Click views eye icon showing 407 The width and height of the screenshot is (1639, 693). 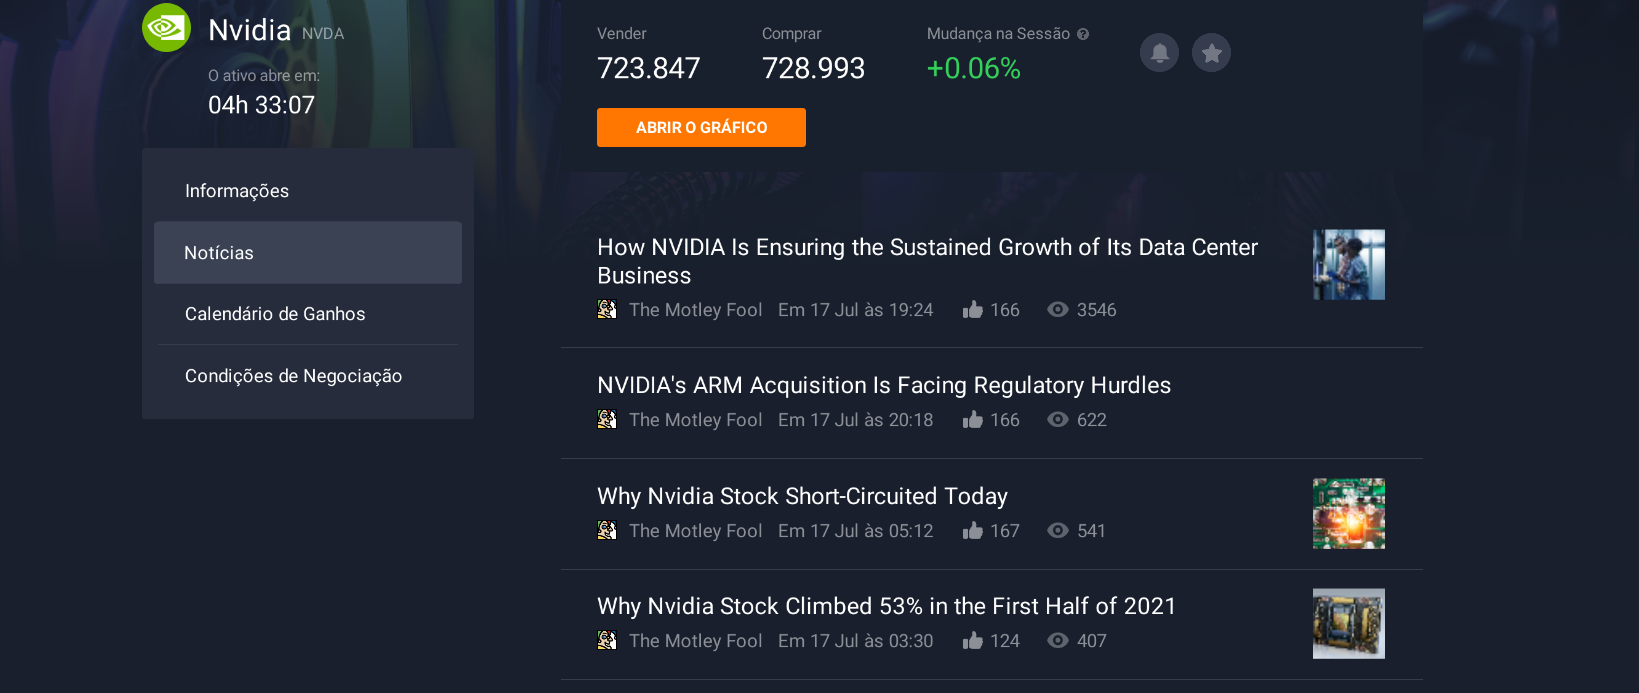[x=1057, y=641]
